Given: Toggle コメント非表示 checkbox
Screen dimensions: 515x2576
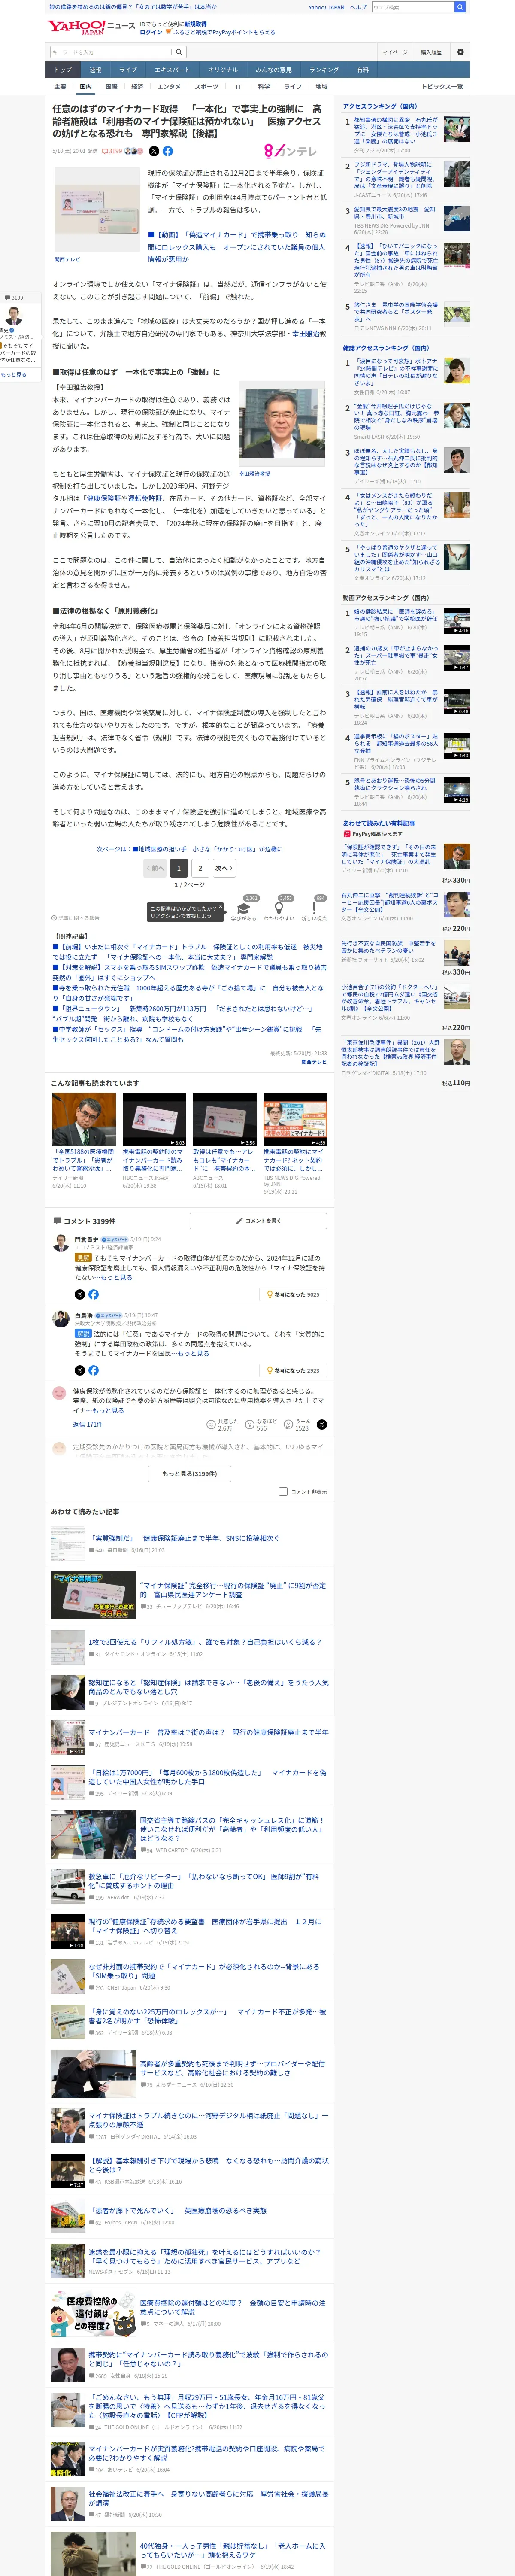Looking at the screenshot, I should click(283, 1491).
